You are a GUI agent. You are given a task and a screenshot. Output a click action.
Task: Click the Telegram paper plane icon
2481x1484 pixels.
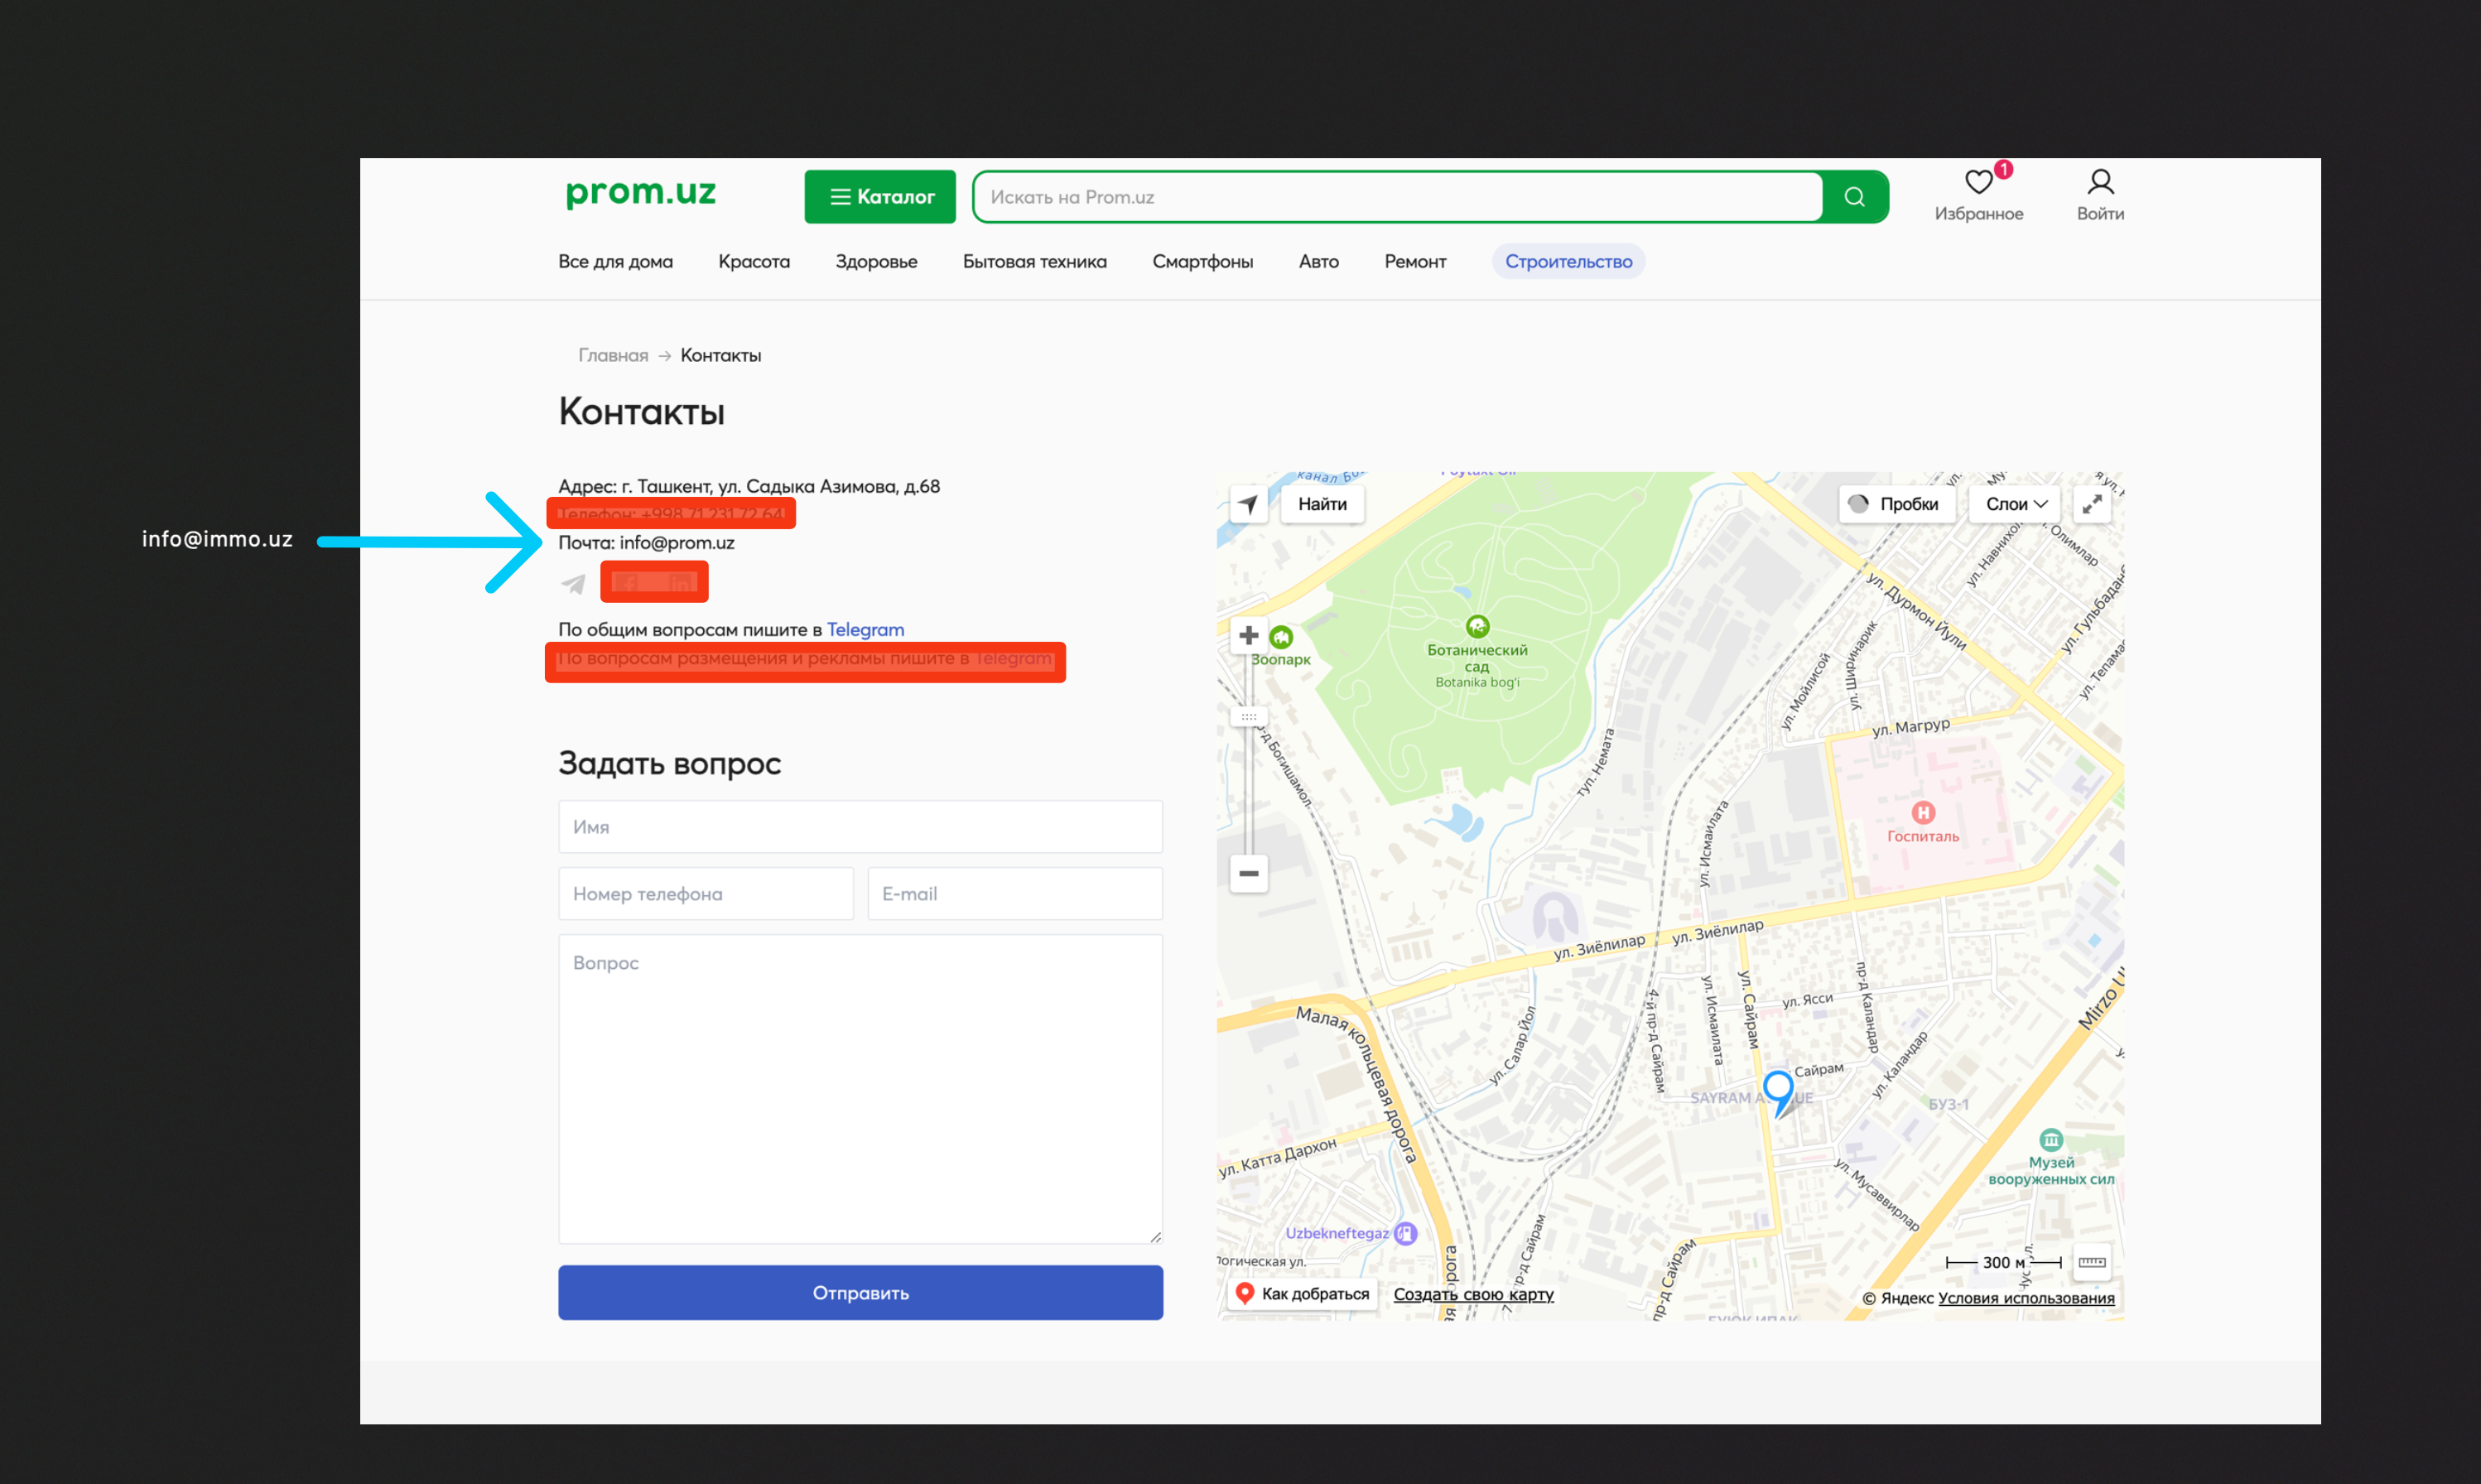(x=574, y=584)
